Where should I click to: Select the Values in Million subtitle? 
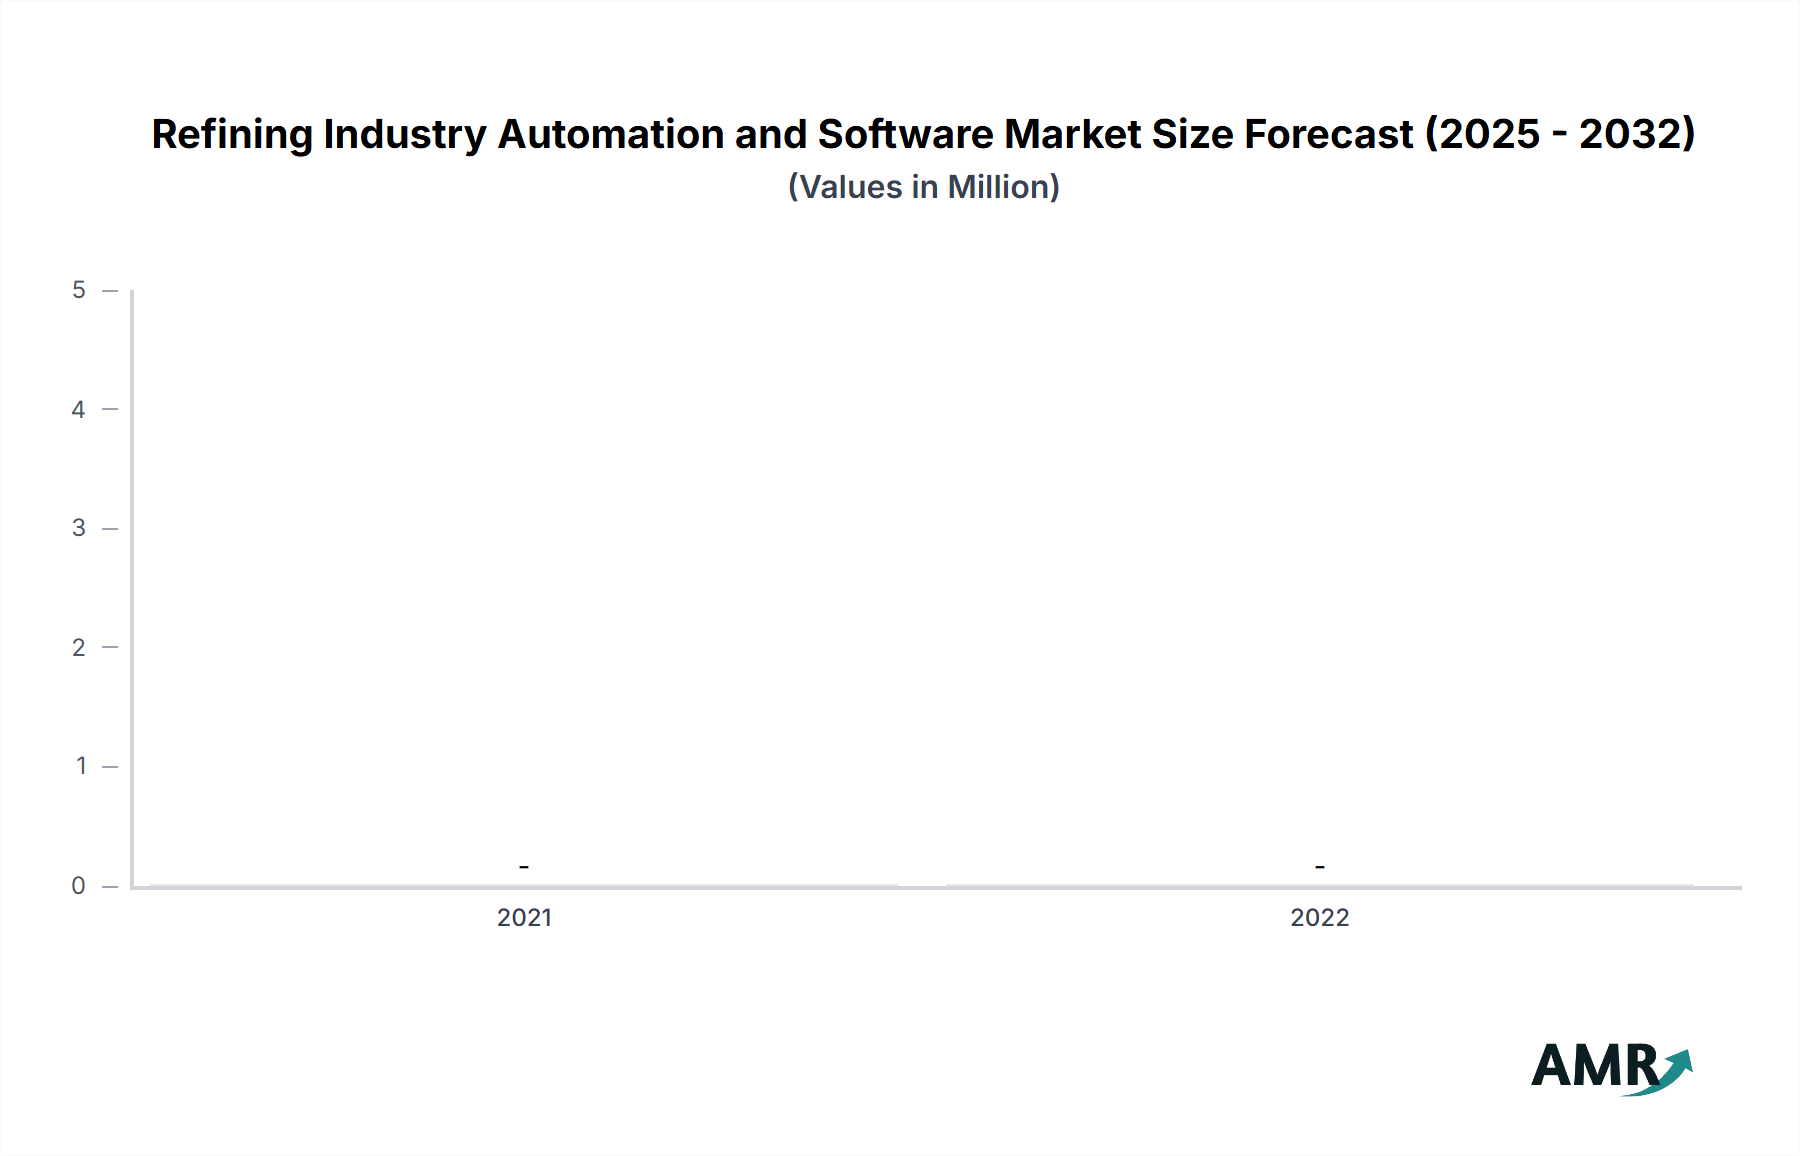[925, 186]
